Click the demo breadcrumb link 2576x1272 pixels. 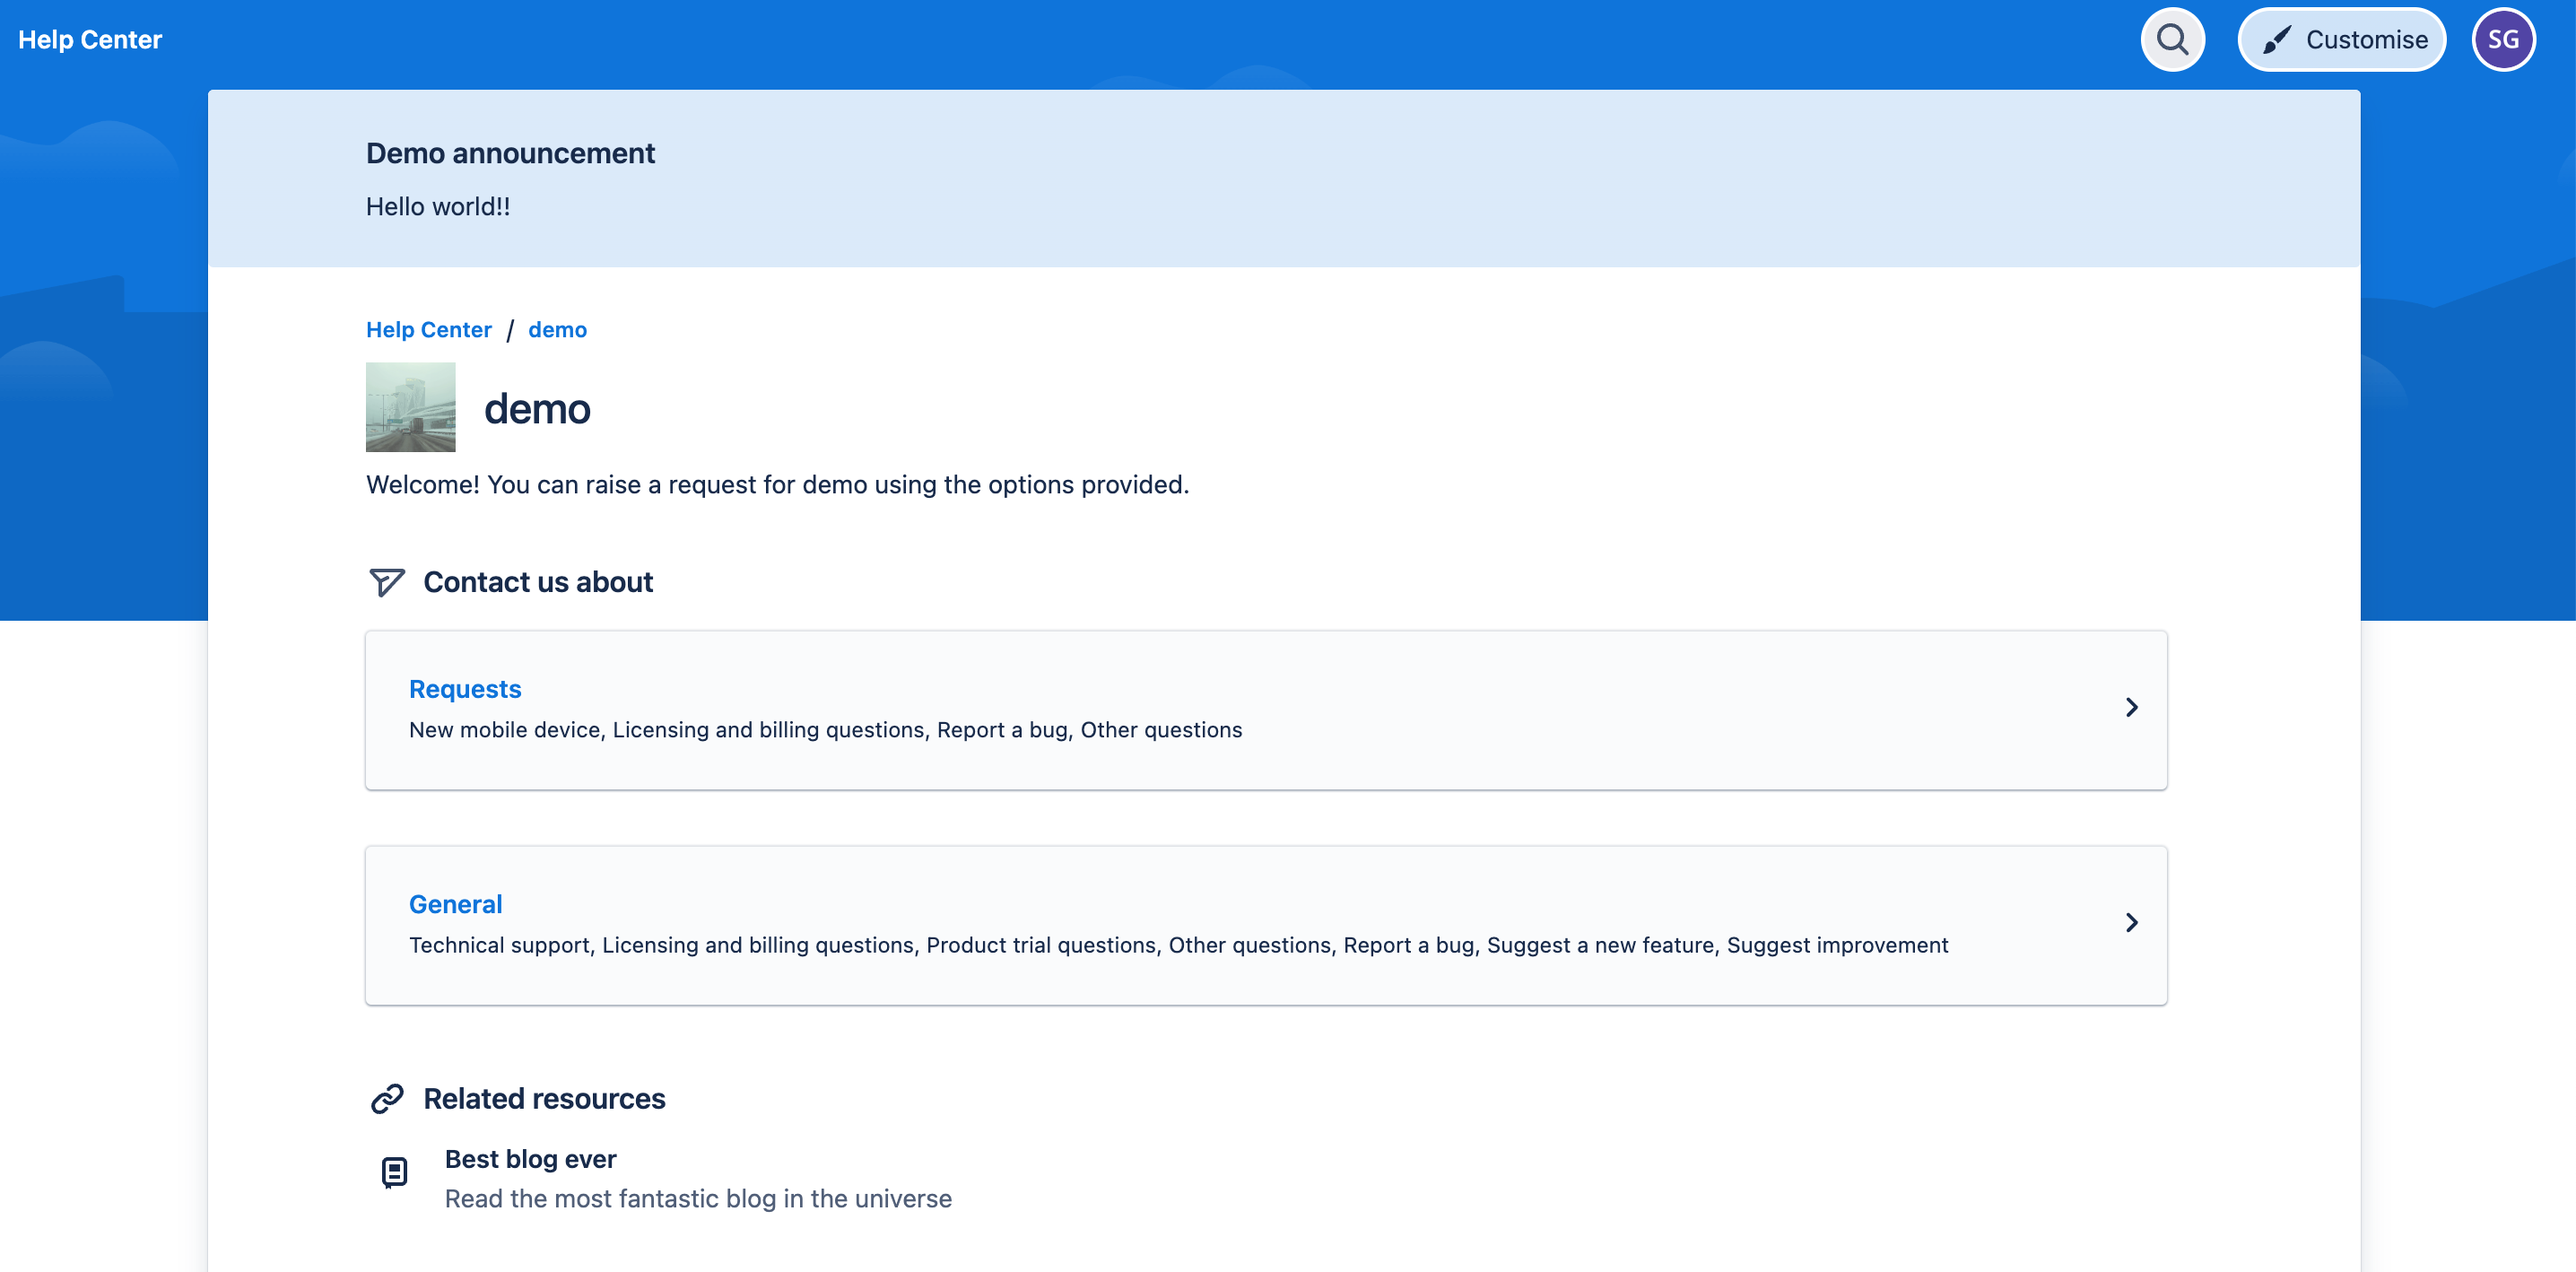(557, 329)
